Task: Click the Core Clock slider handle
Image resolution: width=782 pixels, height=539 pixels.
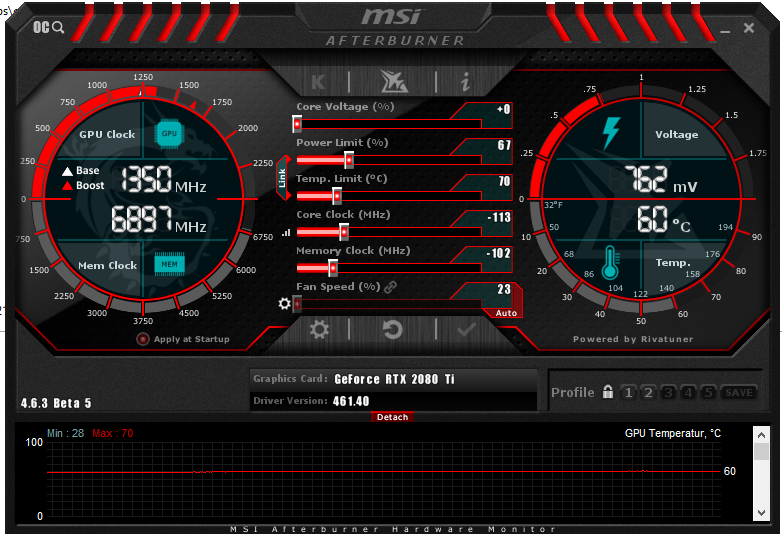Action: (x=344, y=232)
